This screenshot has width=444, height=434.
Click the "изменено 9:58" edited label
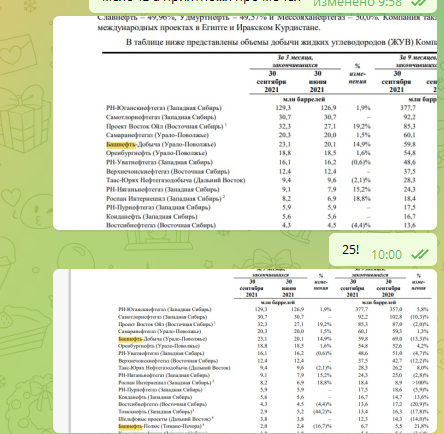(358, 3)
